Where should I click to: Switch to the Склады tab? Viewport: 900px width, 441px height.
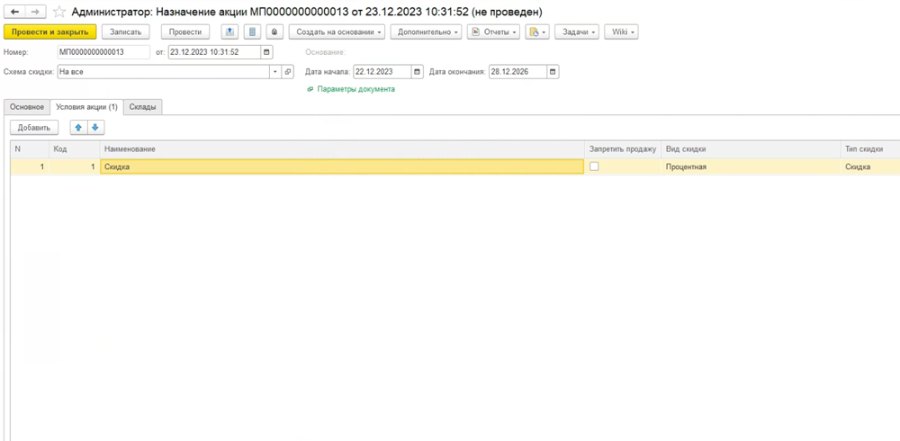tap(143, 107)
